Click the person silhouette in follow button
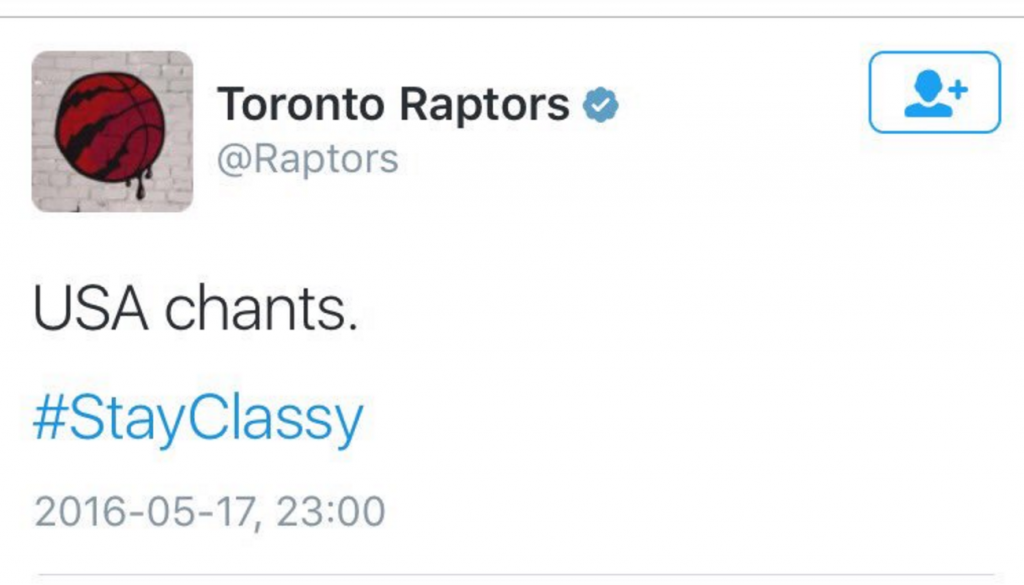The width and height of the screenshot is (1024, 585). (925, 94)
